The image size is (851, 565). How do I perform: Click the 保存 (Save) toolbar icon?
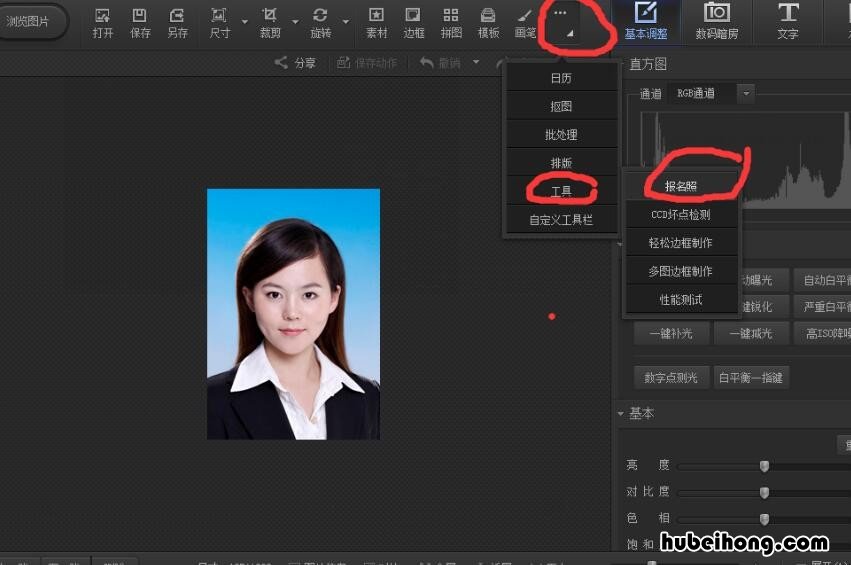pos(140,23)
